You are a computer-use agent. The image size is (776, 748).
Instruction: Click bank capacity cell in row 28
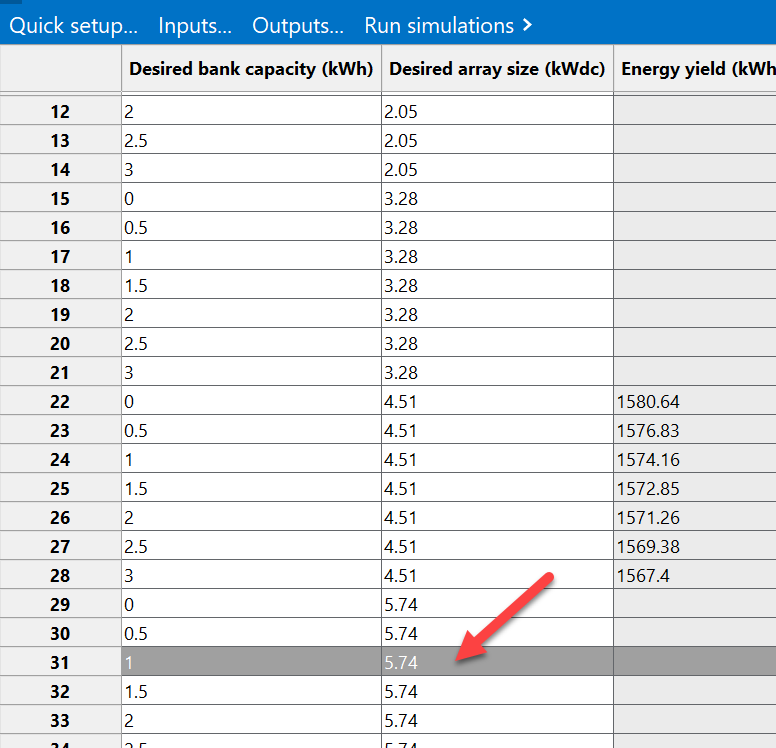pos(251,576)
